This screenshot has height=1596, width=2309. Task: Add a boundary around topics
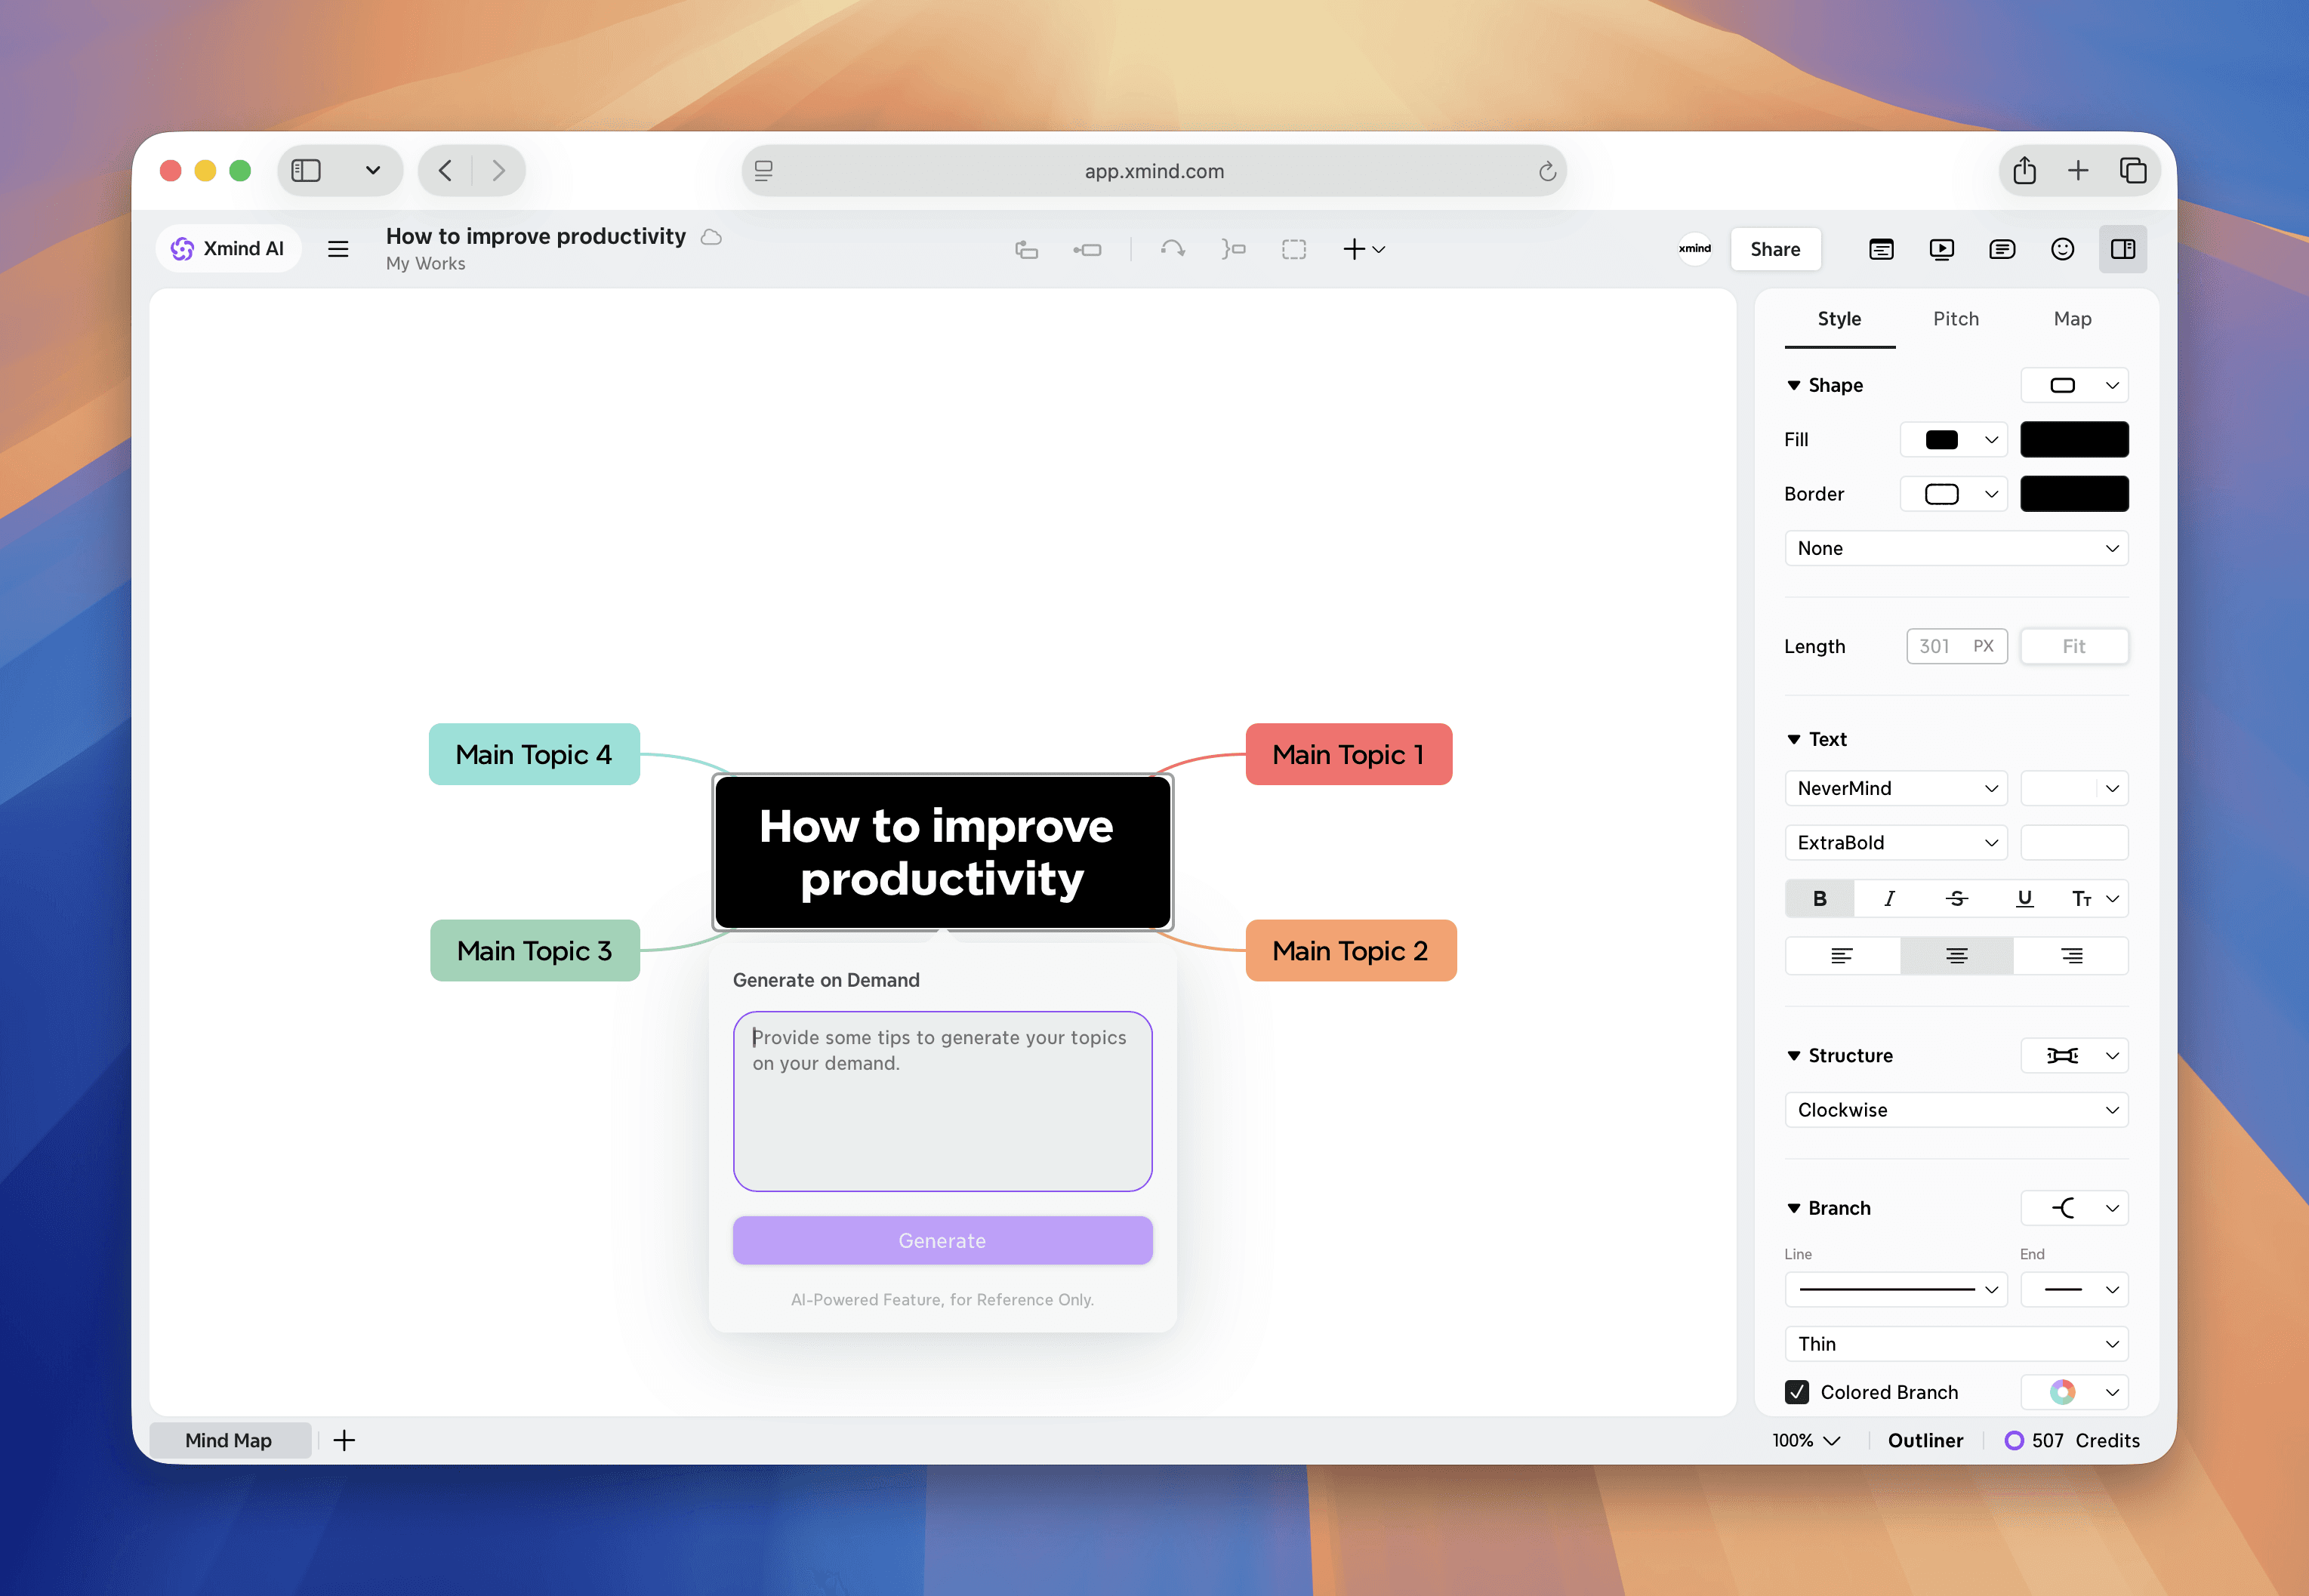point(1294,249)
